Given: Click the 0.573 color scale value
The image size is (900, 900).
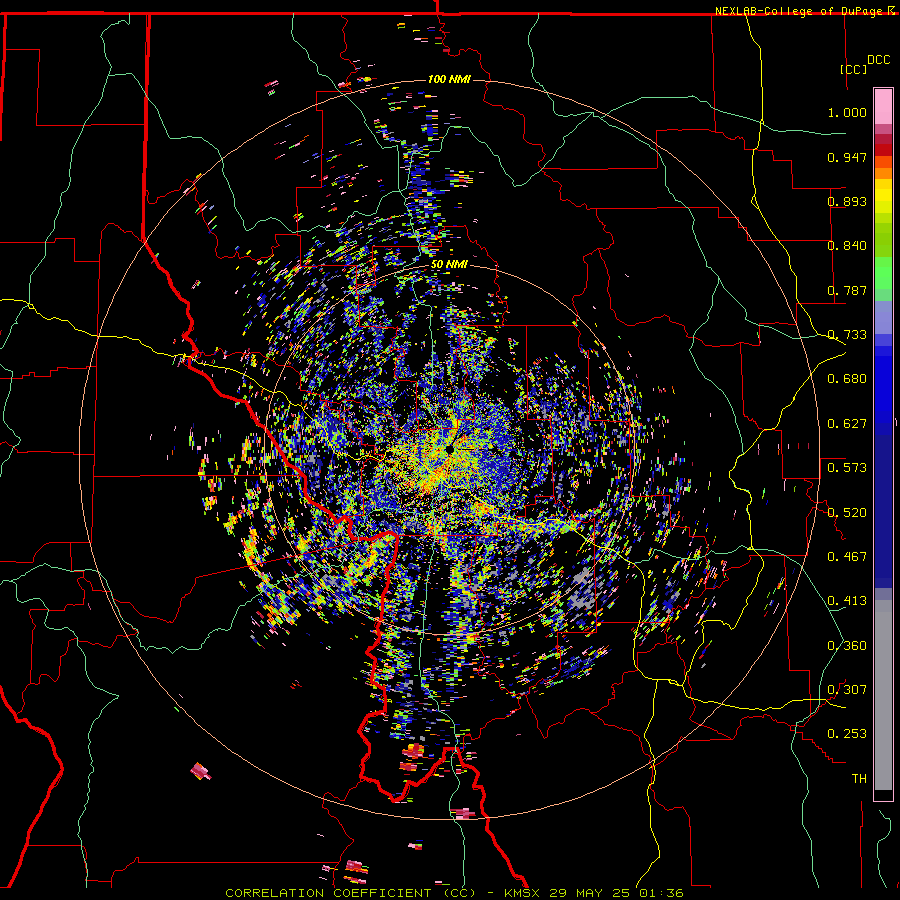Looking at the screenshot, I should point(847,468).
